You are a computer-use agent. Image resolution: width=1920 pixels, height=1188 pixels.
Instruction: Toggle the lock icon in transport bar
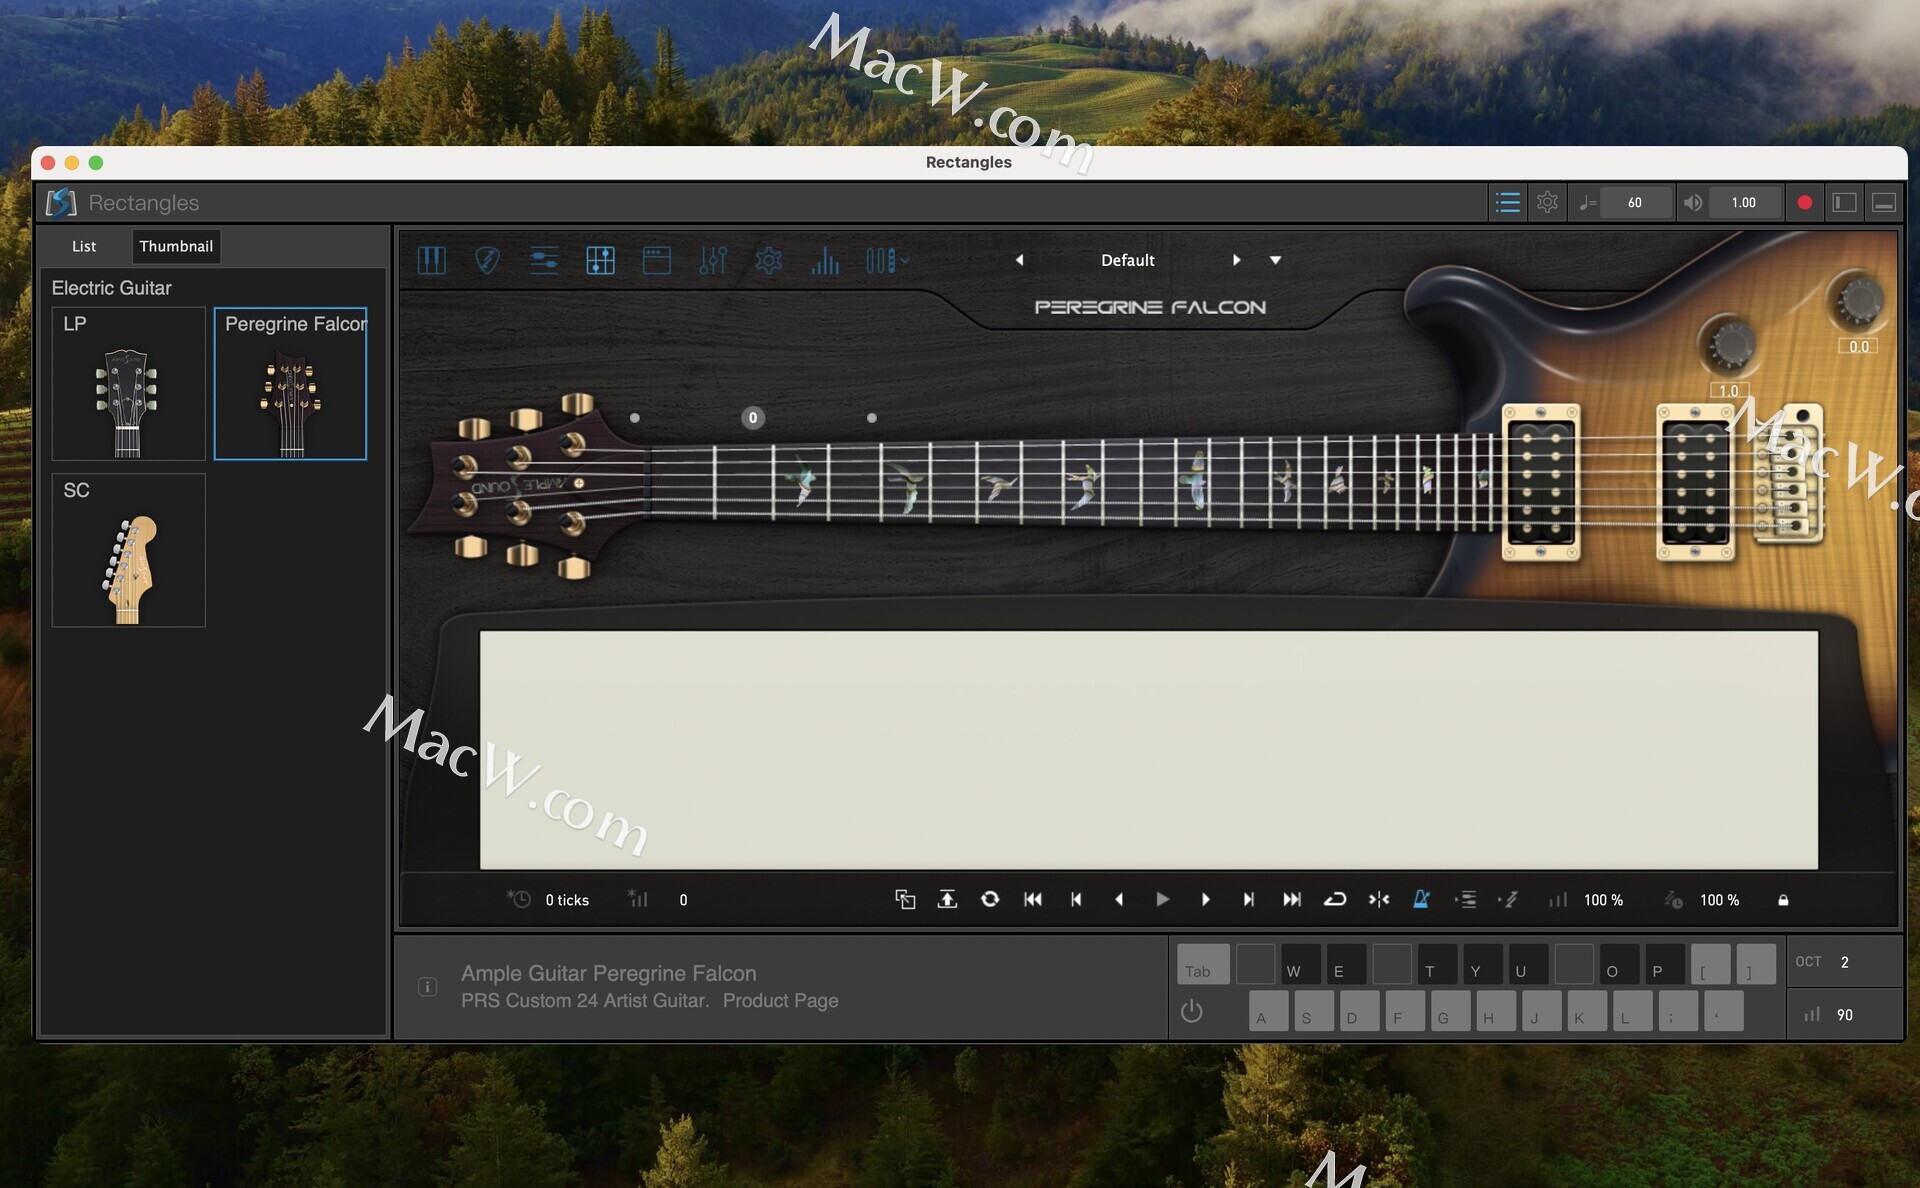pos(1783,900)
